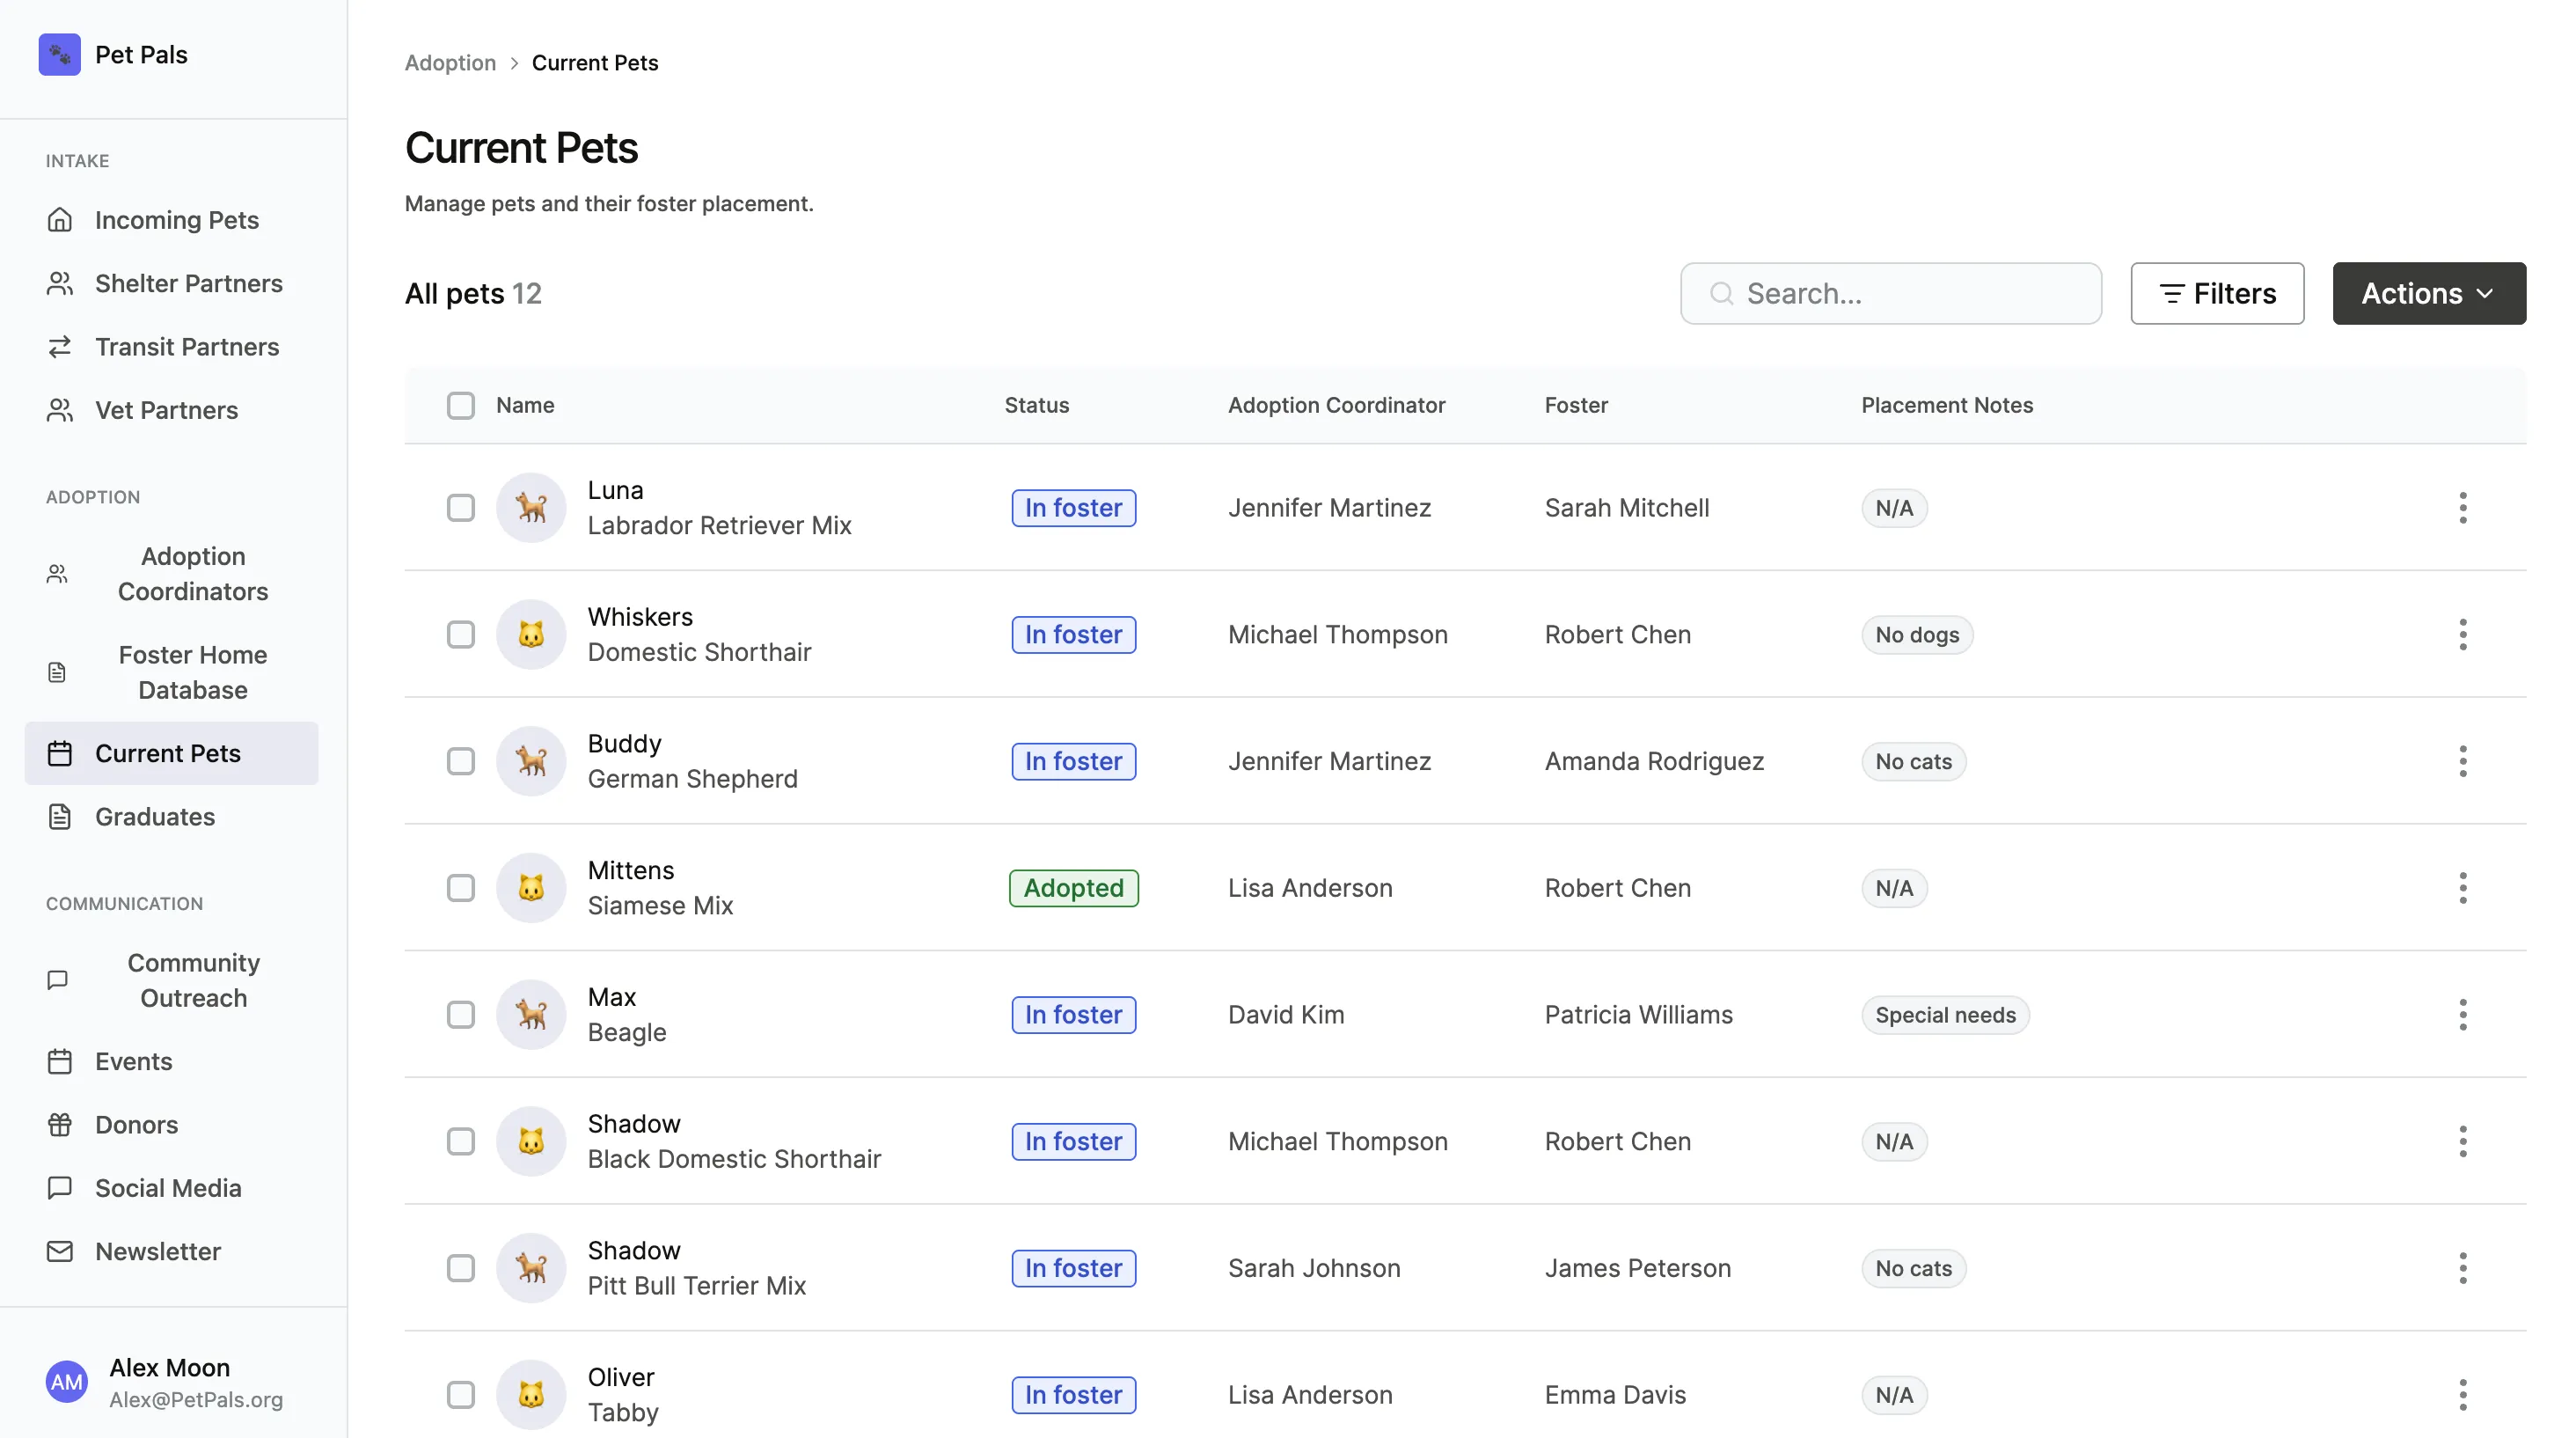Click Whiskers' cat avatar icon
The image size is (2576, 1438).
click(531, 634)
